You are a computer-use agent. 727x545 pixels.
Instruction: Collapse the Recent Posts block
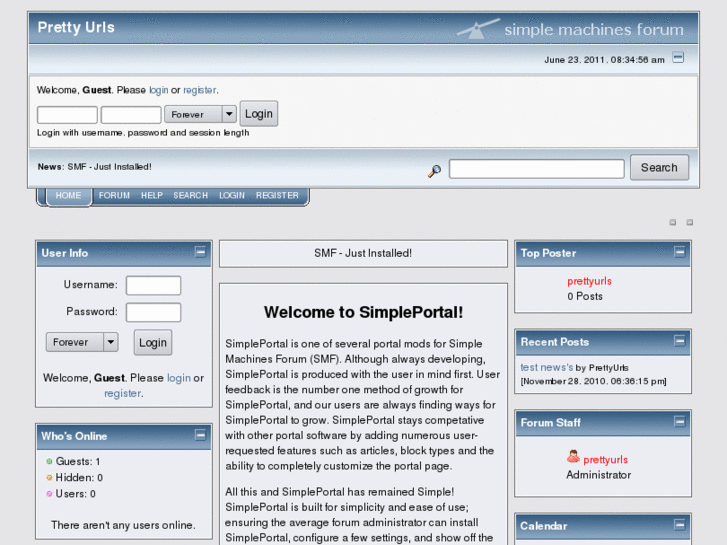(679, 341)
